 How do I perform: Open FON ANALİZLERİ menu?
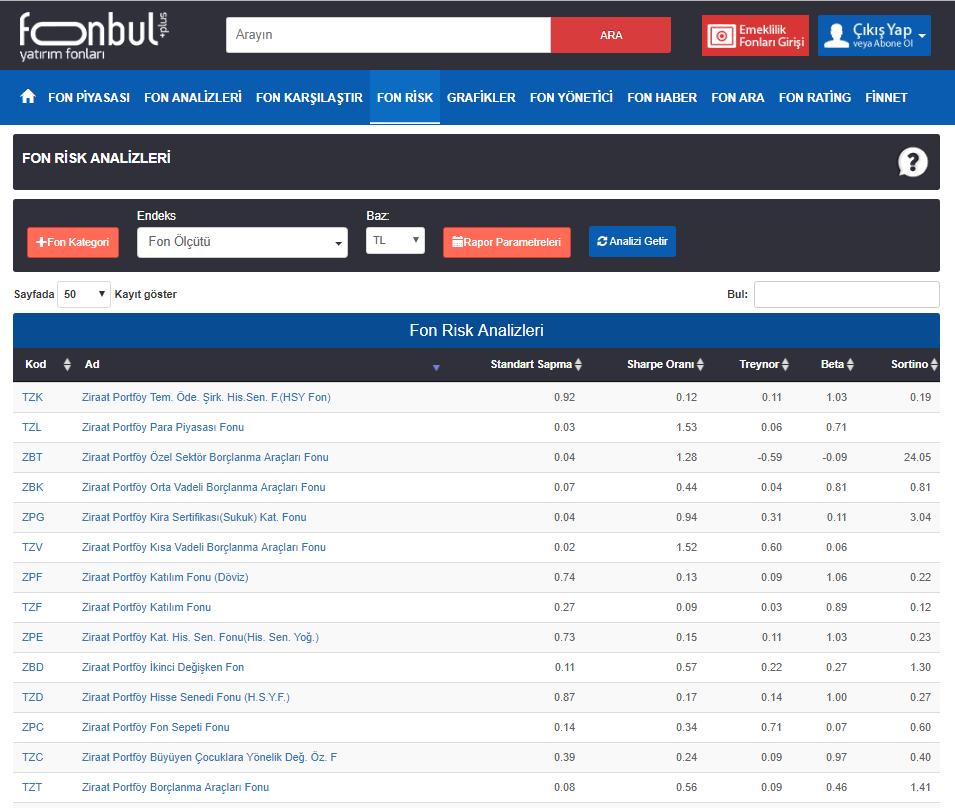click(x=193, y=97)
